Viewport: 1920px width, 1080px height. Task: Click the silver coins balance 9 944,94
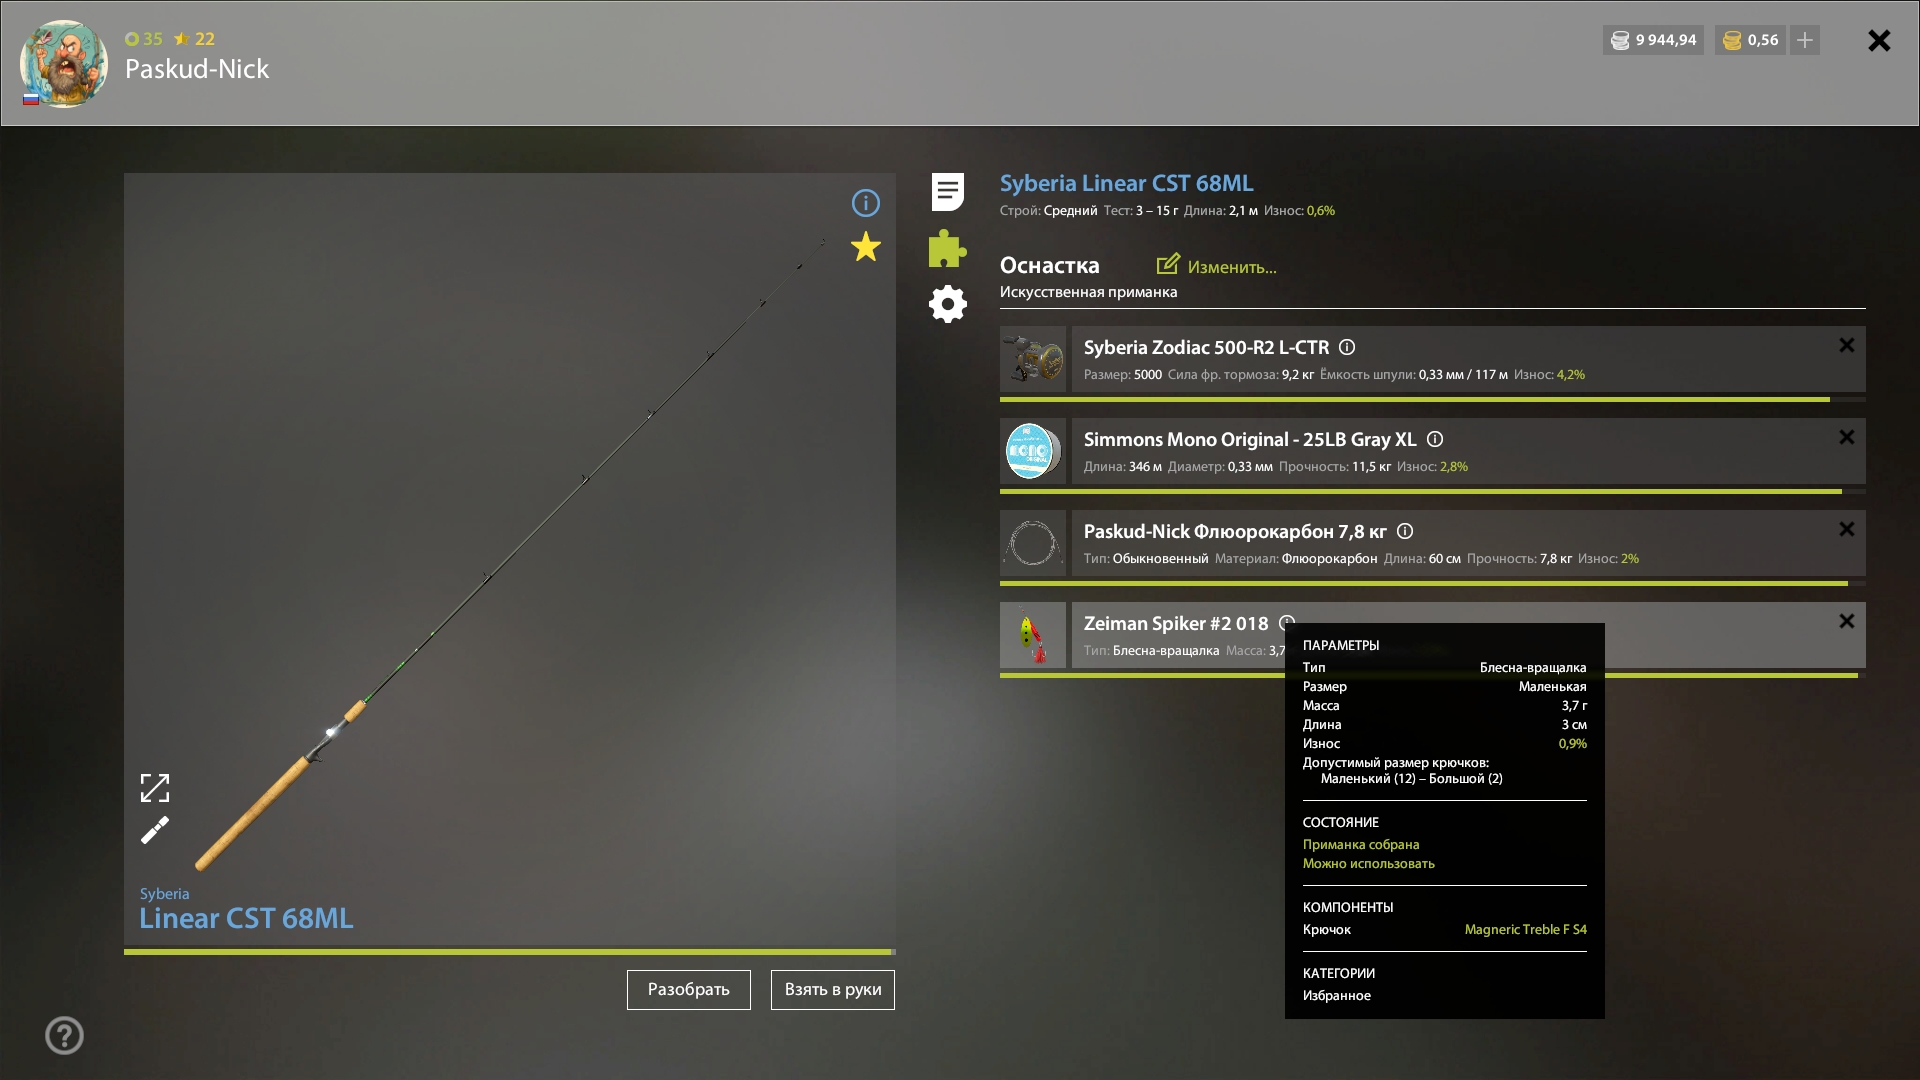click(x=1653, y=40)
